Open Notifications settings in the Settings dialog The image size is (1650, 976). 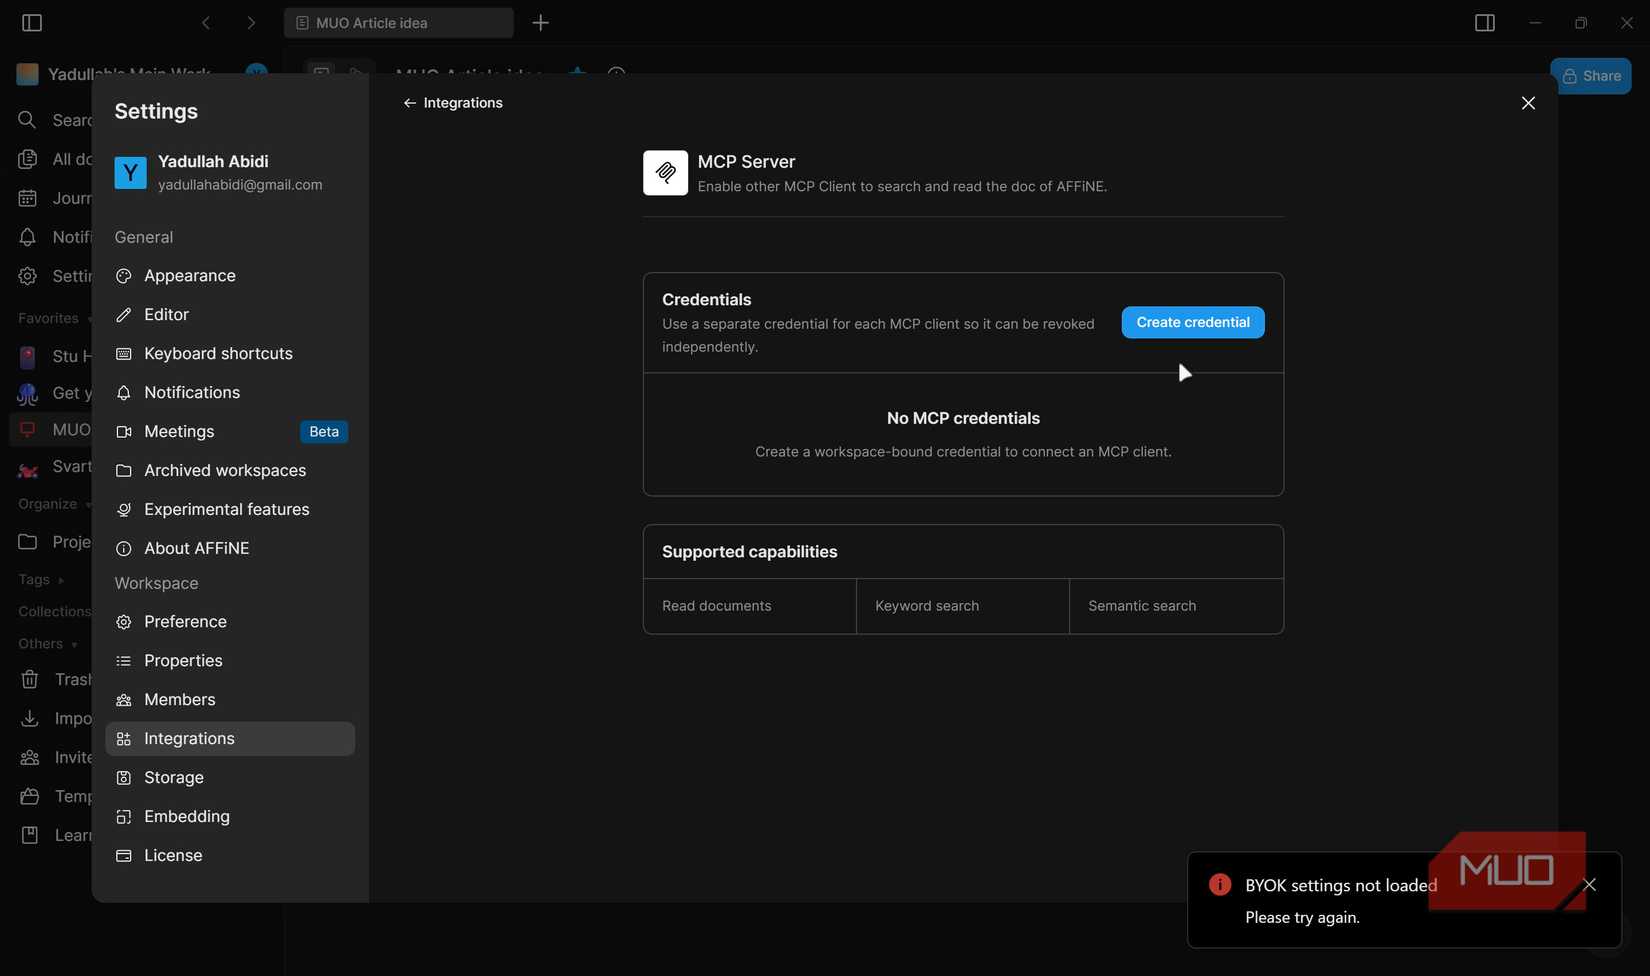(x=230, y=393)
